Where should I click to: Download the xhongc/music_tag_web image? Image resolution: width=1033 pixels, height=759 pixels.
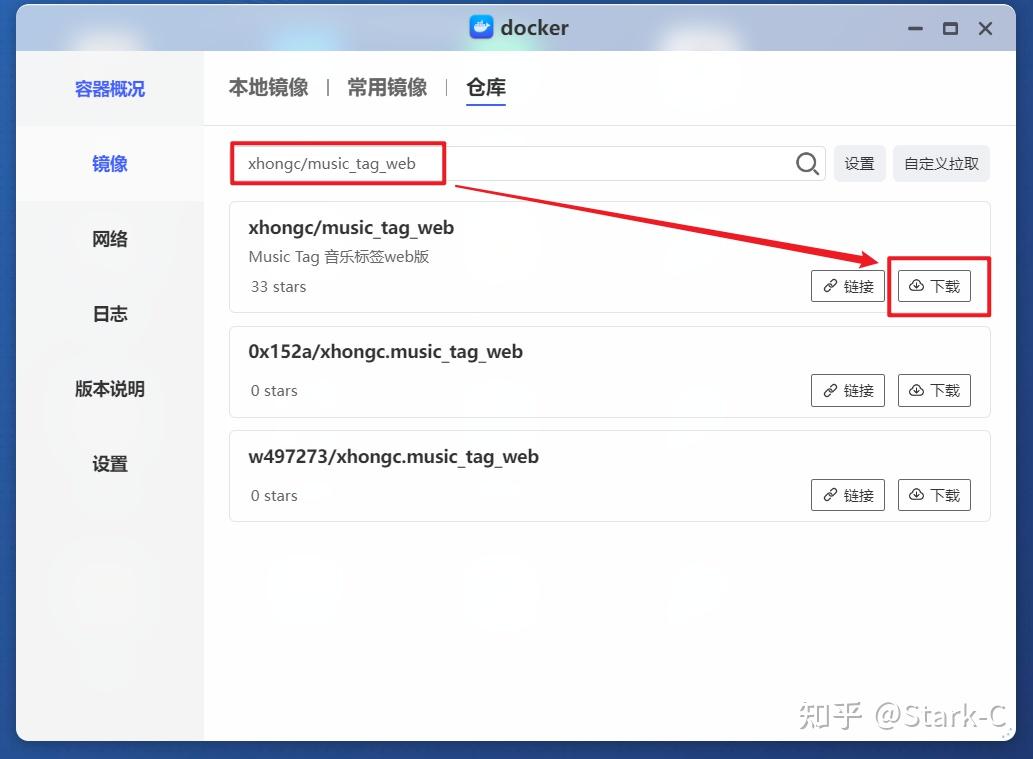pyautogui.click(x=934, y=285)
